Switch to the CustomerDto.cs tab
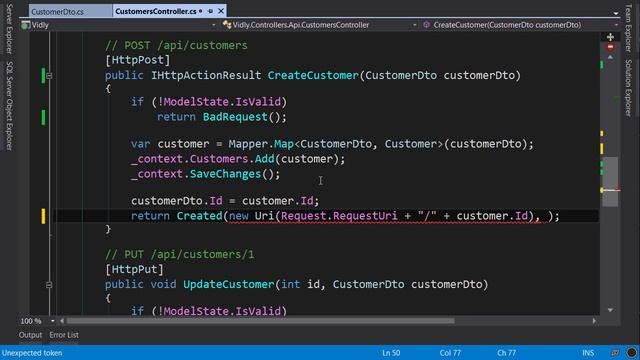640x360 pixels. coord(58,12)
